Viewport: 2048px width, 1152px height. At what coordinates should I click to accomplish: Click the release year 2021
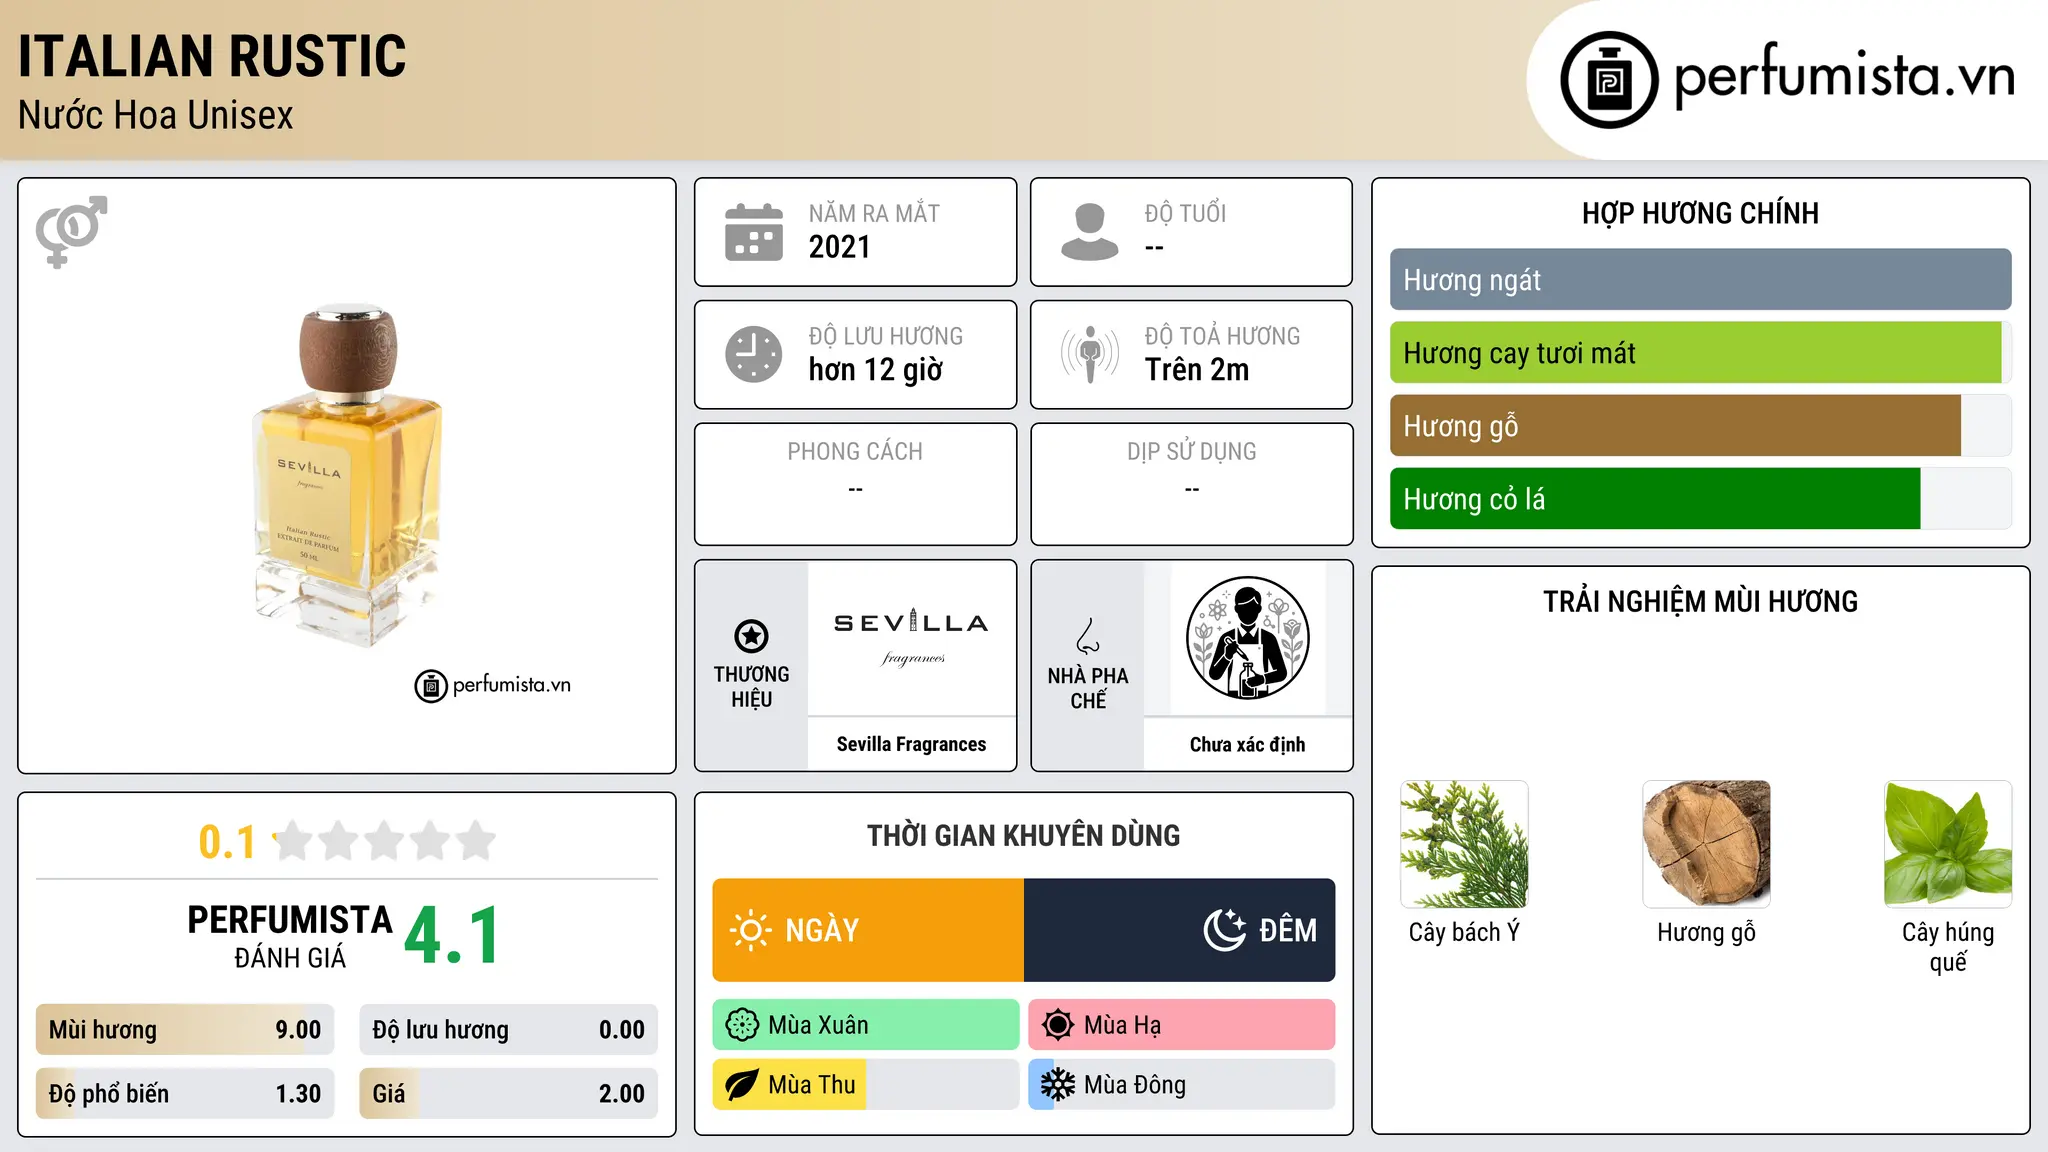[839, 247]
